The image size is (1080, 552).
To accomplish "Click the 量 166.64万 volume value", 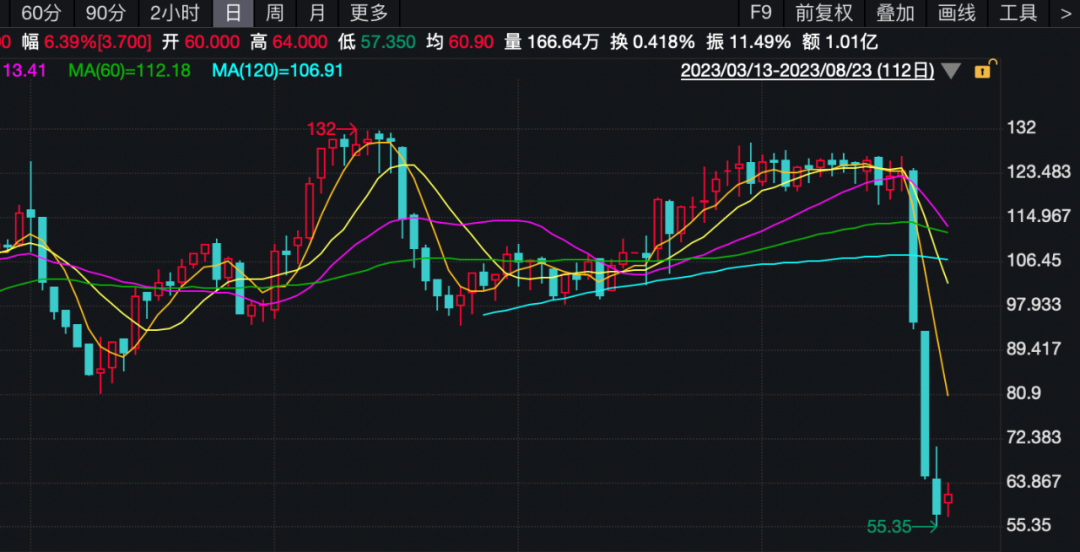I will click(x=552, y=42).
